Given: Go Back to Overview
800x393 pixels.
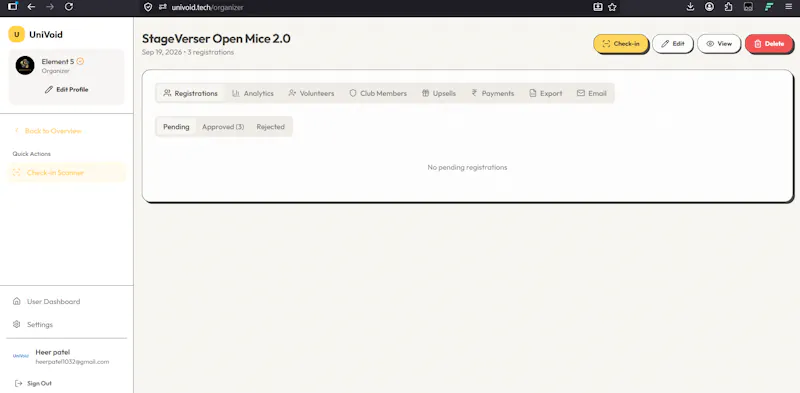Looking at the screenshot, I should tap(48, 131).
